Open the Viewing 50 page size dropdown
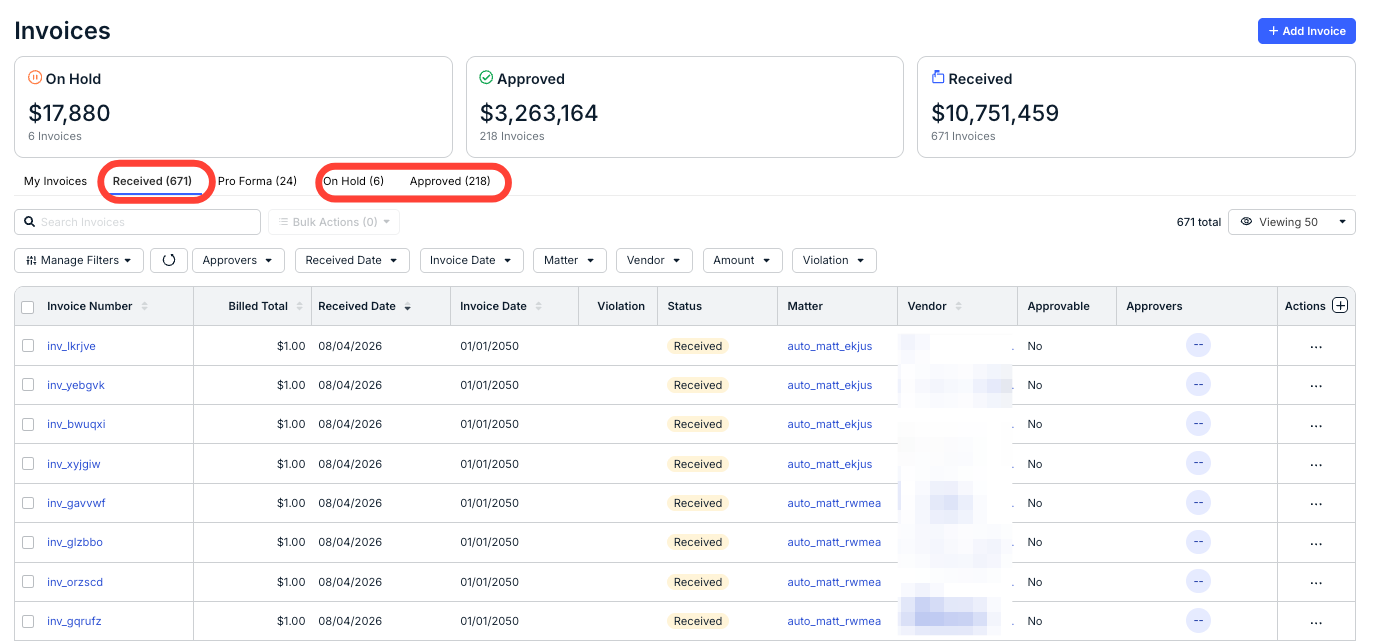Viewport: 1373px width, 641px height. click(x=1292, y=222)
